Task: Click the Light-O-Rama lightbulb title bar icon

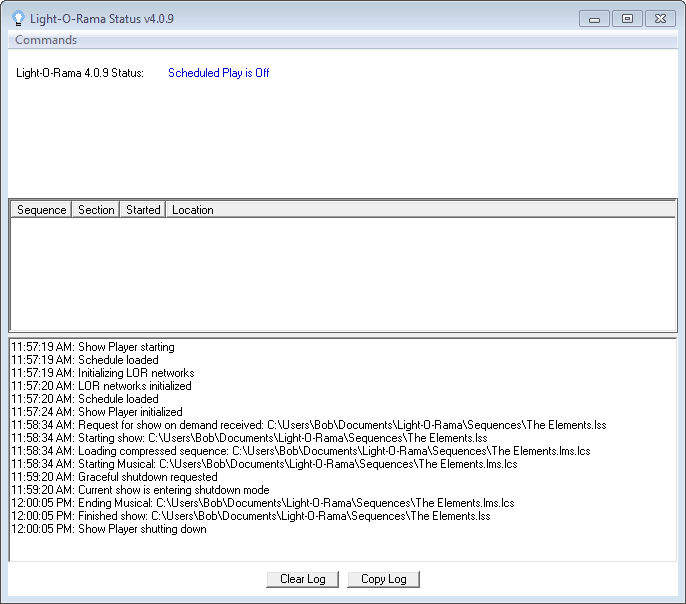Action: coord(18,19)
